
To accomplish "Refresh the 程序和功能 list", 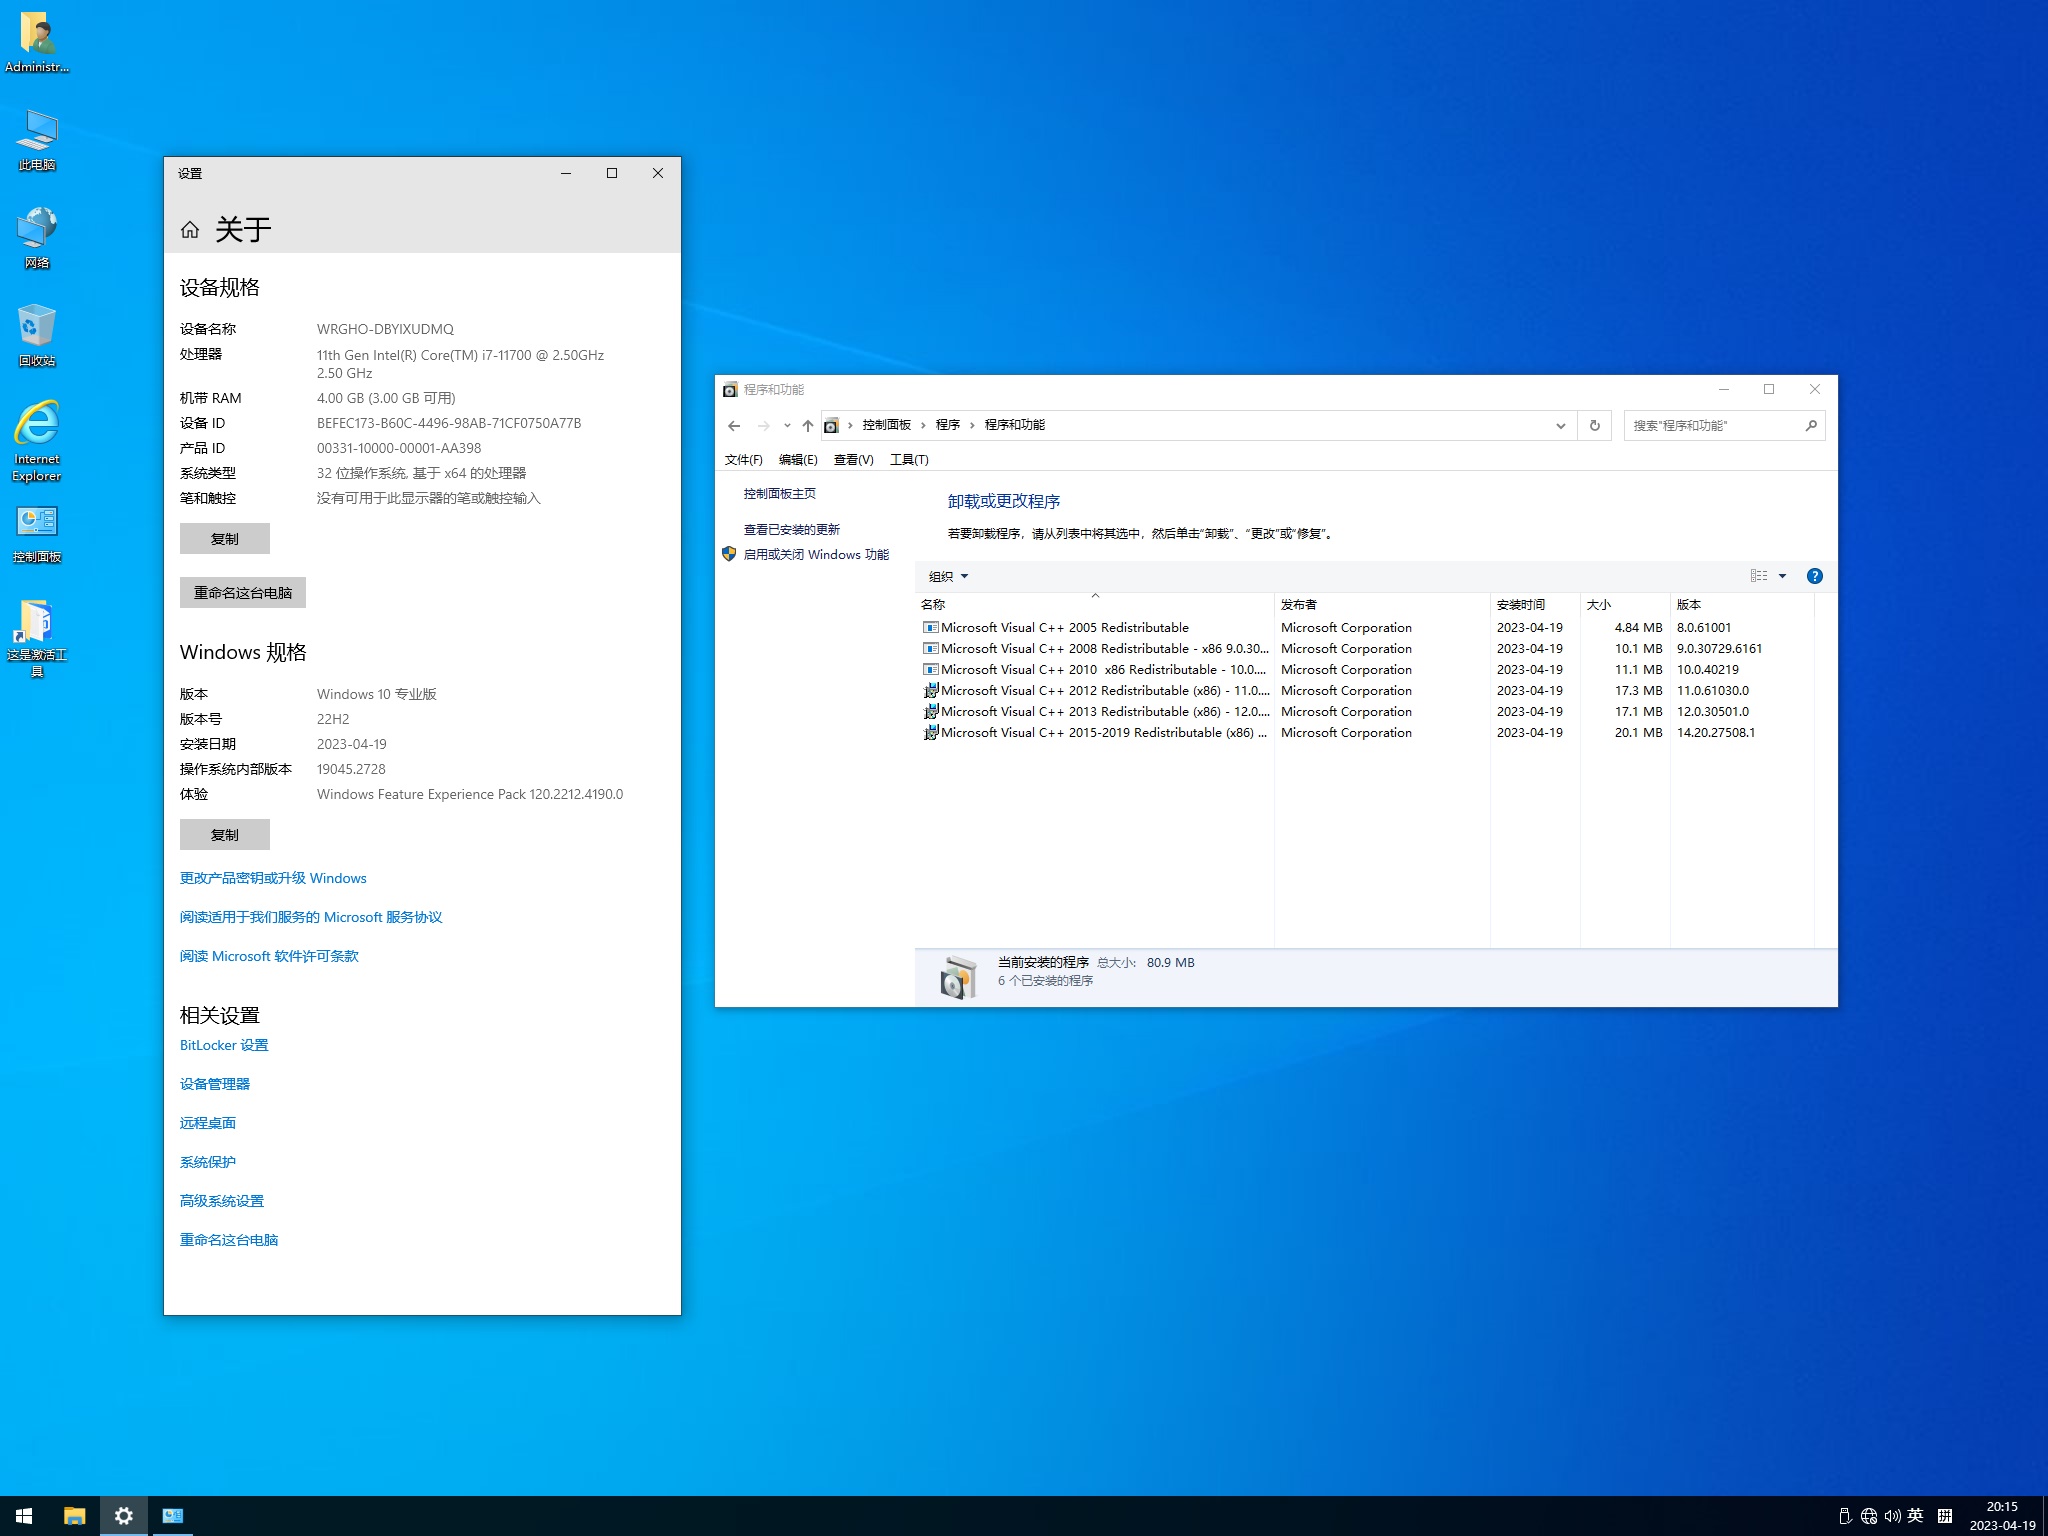I will coord(1595,425).
